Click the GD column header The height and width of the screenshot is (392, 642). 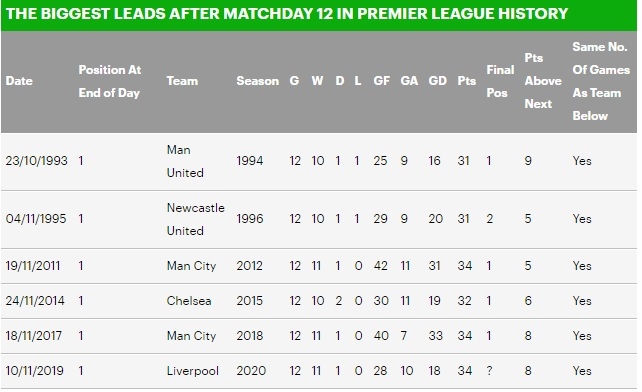(x=437, y=81)
